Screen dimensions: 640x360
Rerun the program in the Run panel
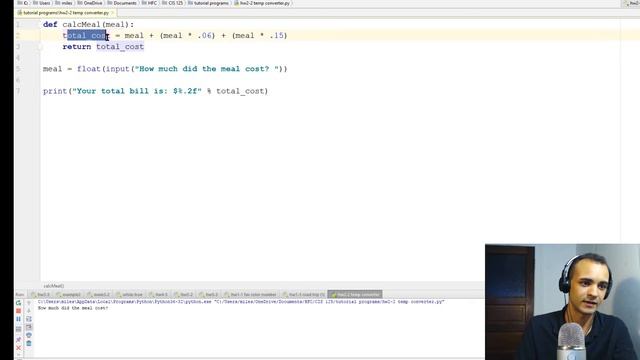(18, 303)
